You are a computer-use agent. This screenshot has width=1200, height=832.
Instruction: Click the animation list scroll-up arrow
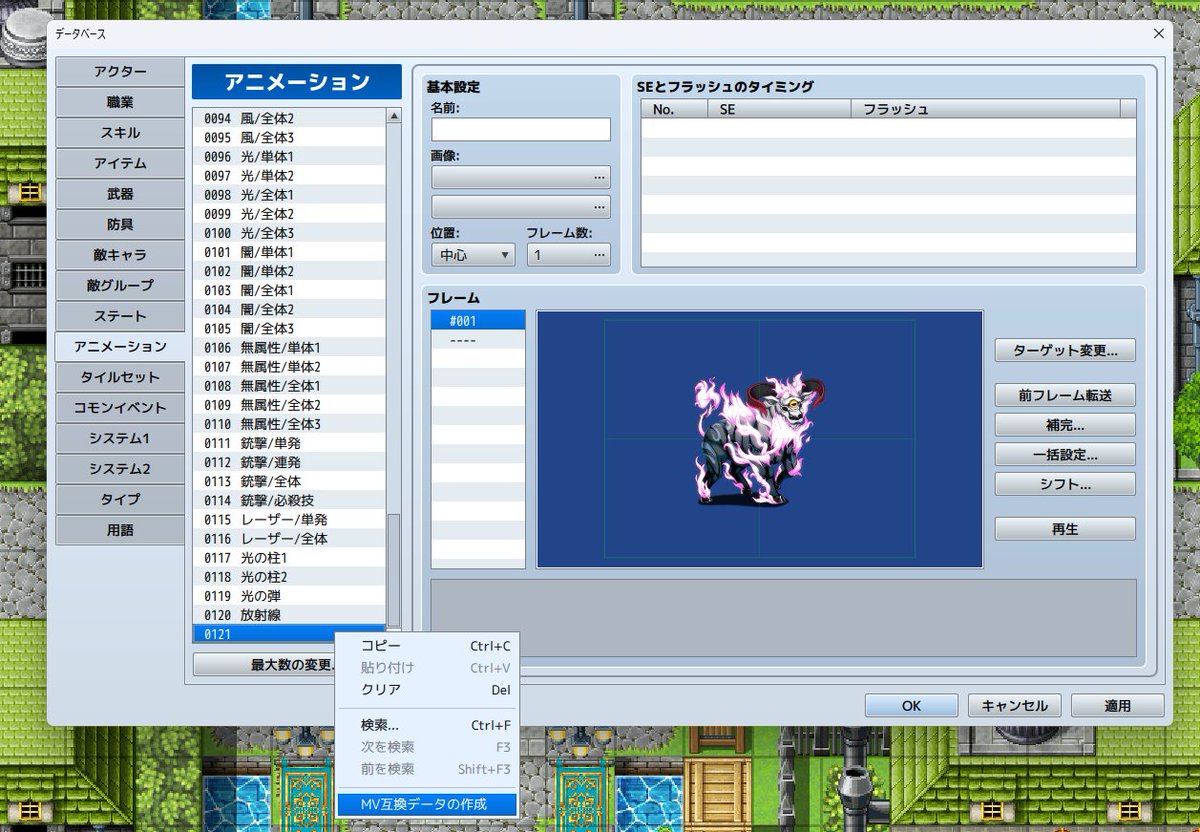pyautogui.click(x=394, y=116)
